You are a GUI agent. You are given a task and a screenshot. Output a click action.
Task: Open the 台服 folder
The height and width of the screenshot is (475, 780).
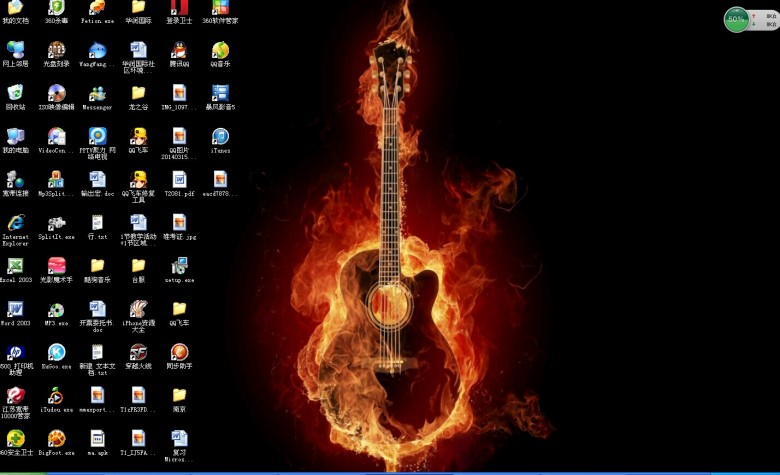138,266
